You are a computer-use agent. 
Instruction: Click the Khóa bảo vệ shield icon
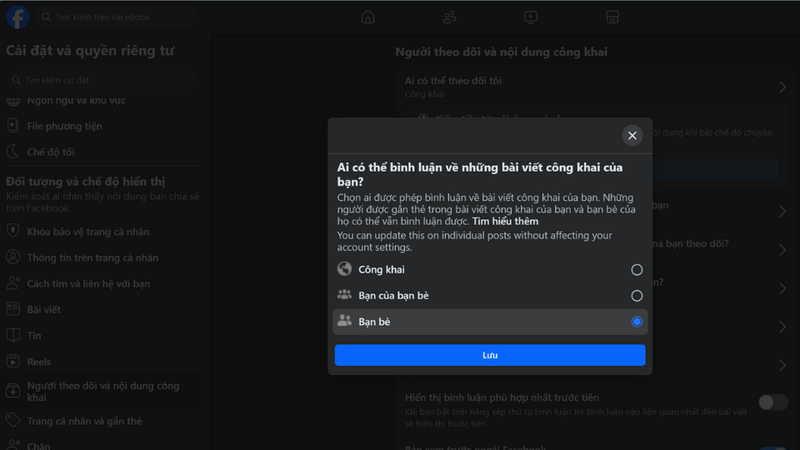(x=13, y=231)
